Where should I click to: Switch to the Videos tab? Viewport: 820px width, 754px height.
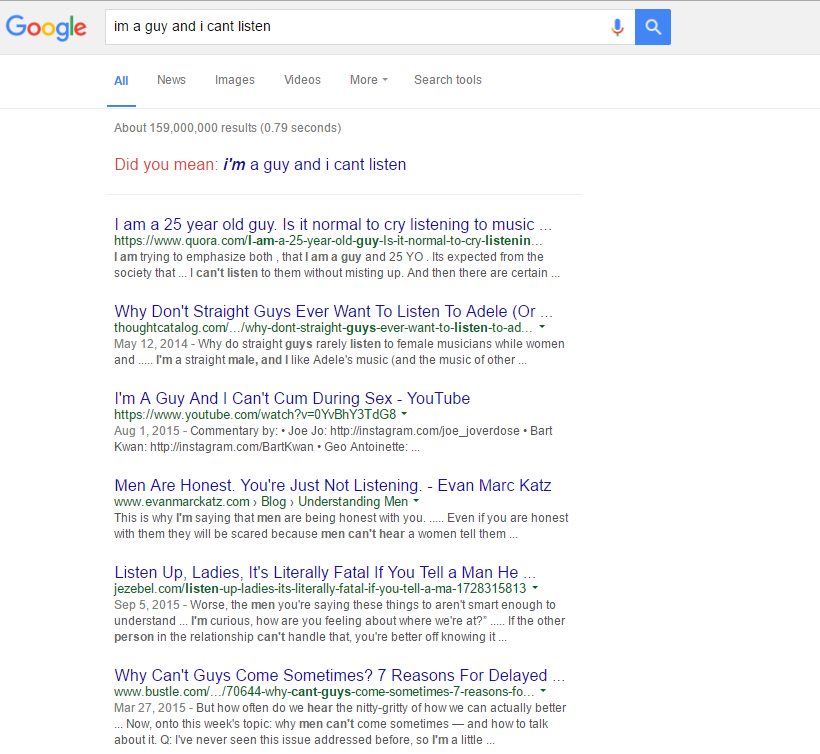point(302,80)
